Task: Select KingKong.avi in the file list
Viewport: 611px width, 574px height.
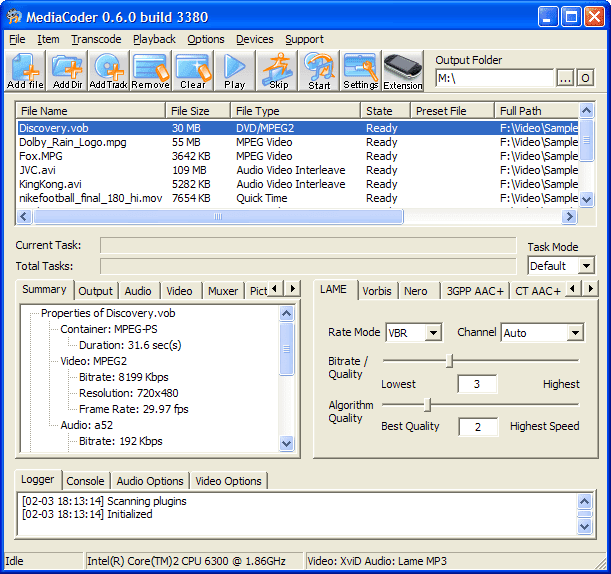Action: click(297, 184)
